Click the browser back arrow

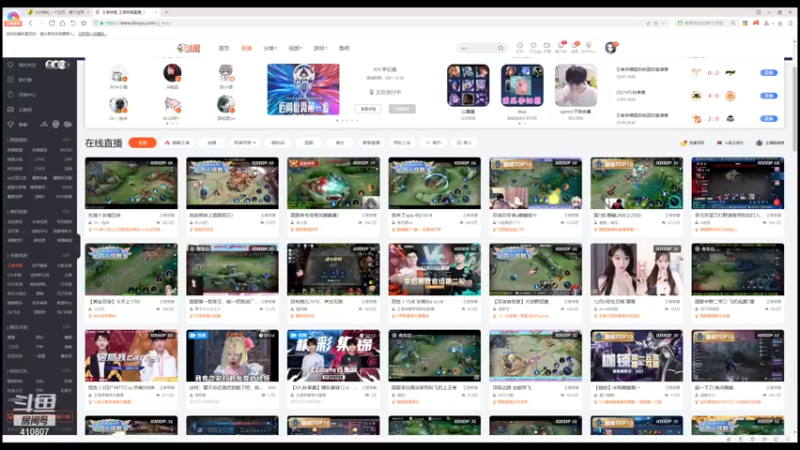[x=31, y=23]
